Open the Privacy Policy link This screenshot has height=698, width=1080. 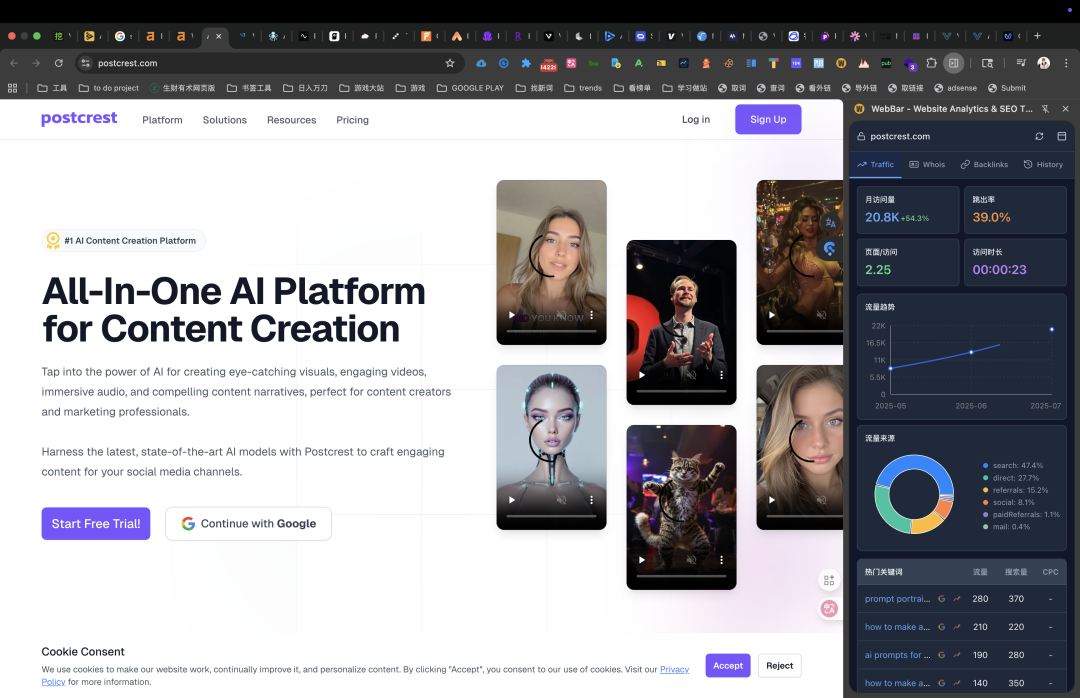[x=674, y=670]
